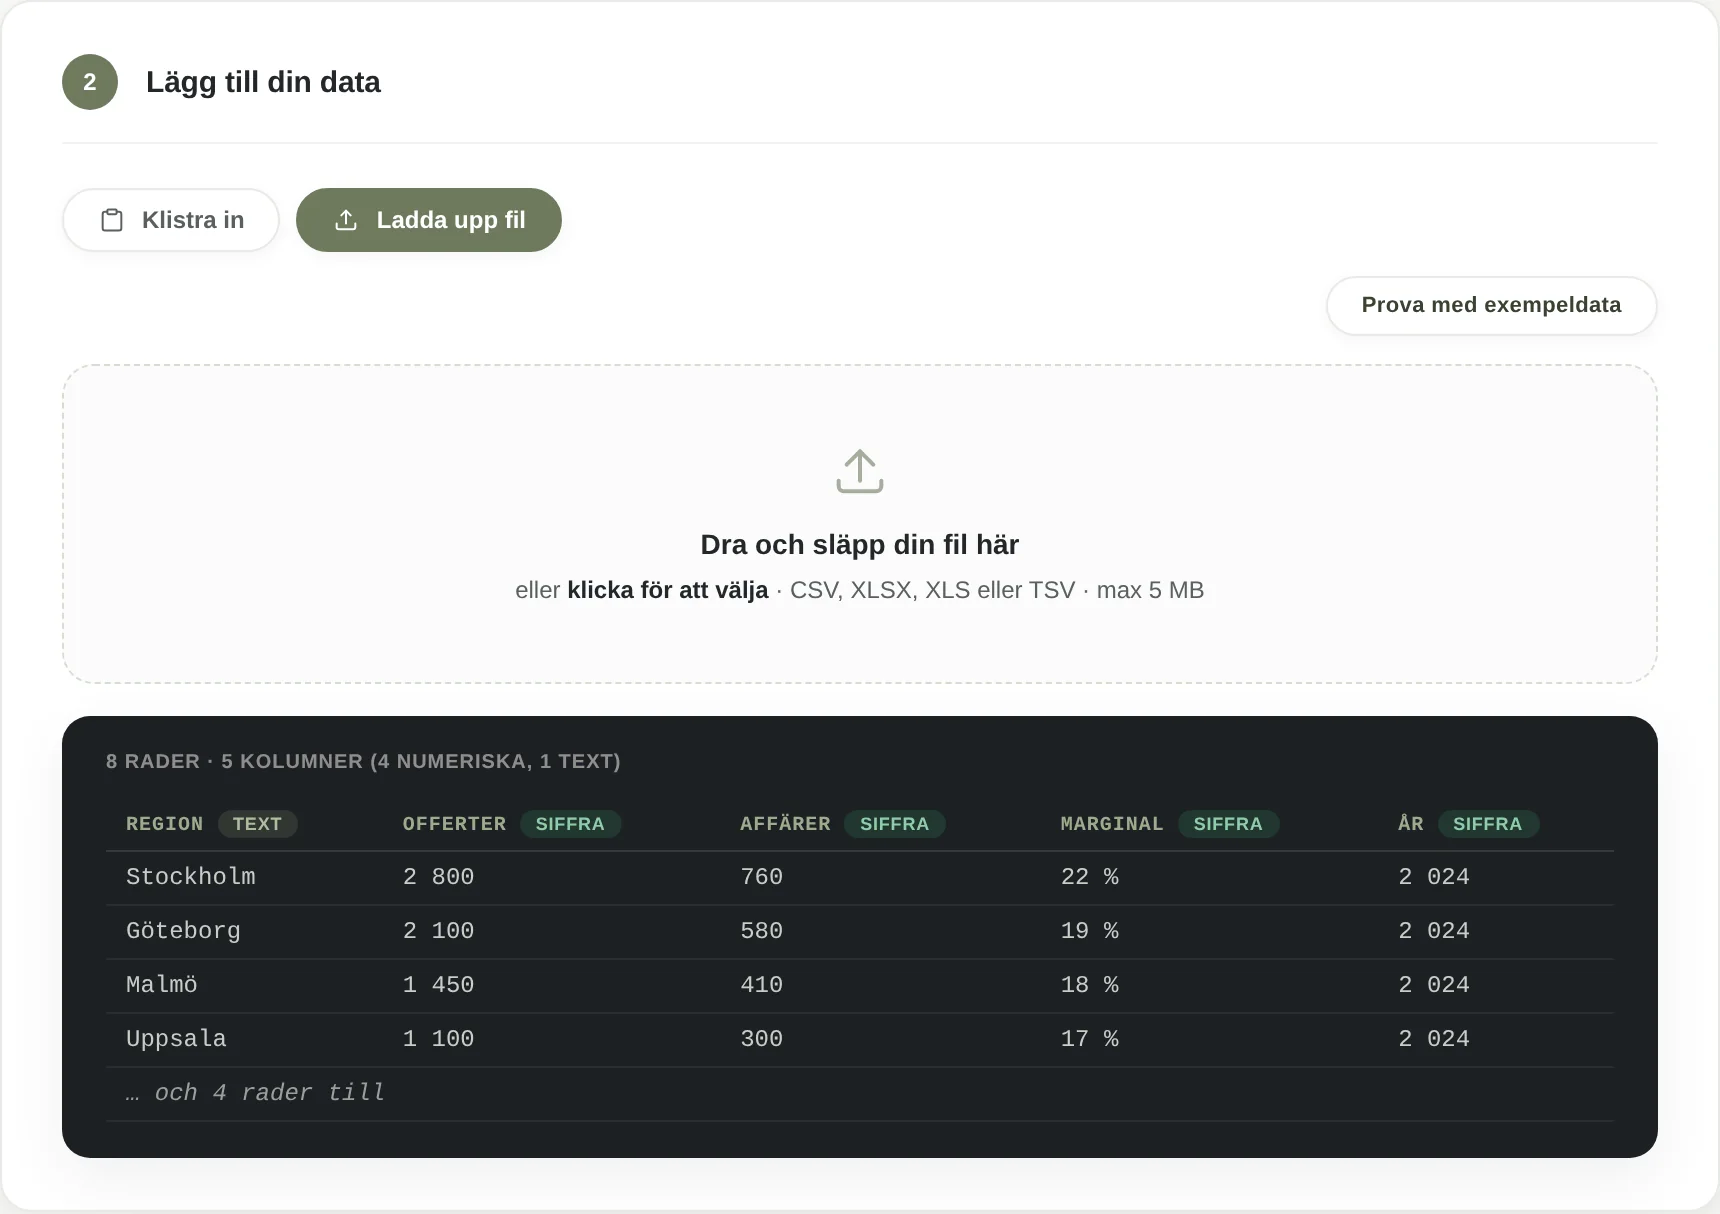Click the SIFFRA badge beside AFFÄRER
Screen dimensions: 1720x1214
pos(894,824)
